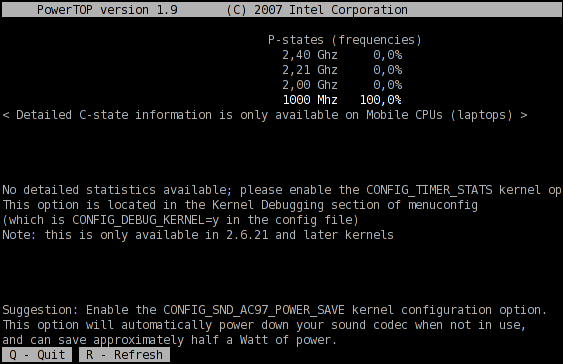563x364 pixels.
Task: Click the Detailed C-state information message
Action: (265, 115)
